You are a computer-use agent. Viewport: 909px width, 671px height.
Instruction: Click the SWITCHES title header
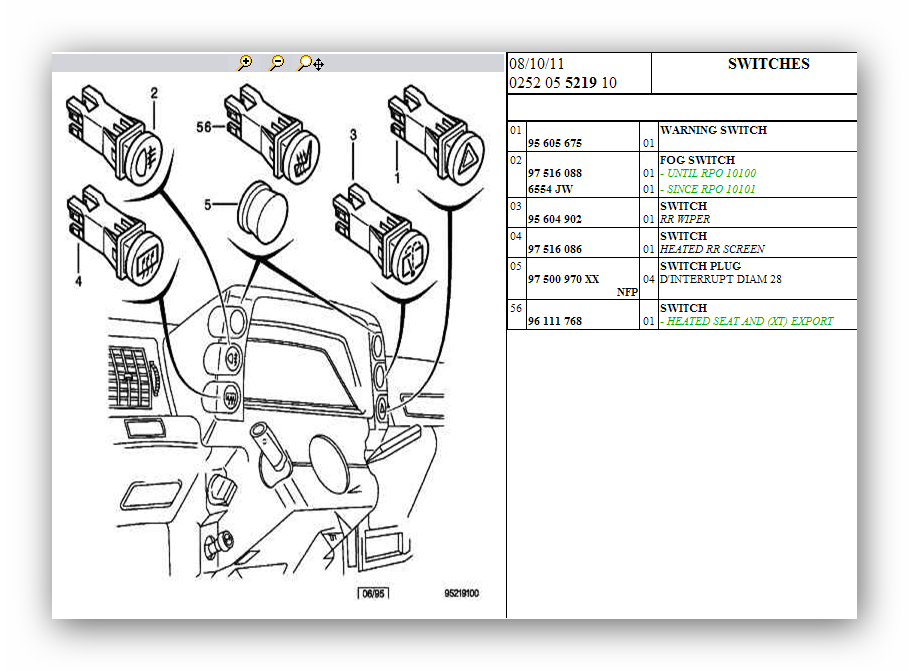pyautogui.click(x=769, y=64)
